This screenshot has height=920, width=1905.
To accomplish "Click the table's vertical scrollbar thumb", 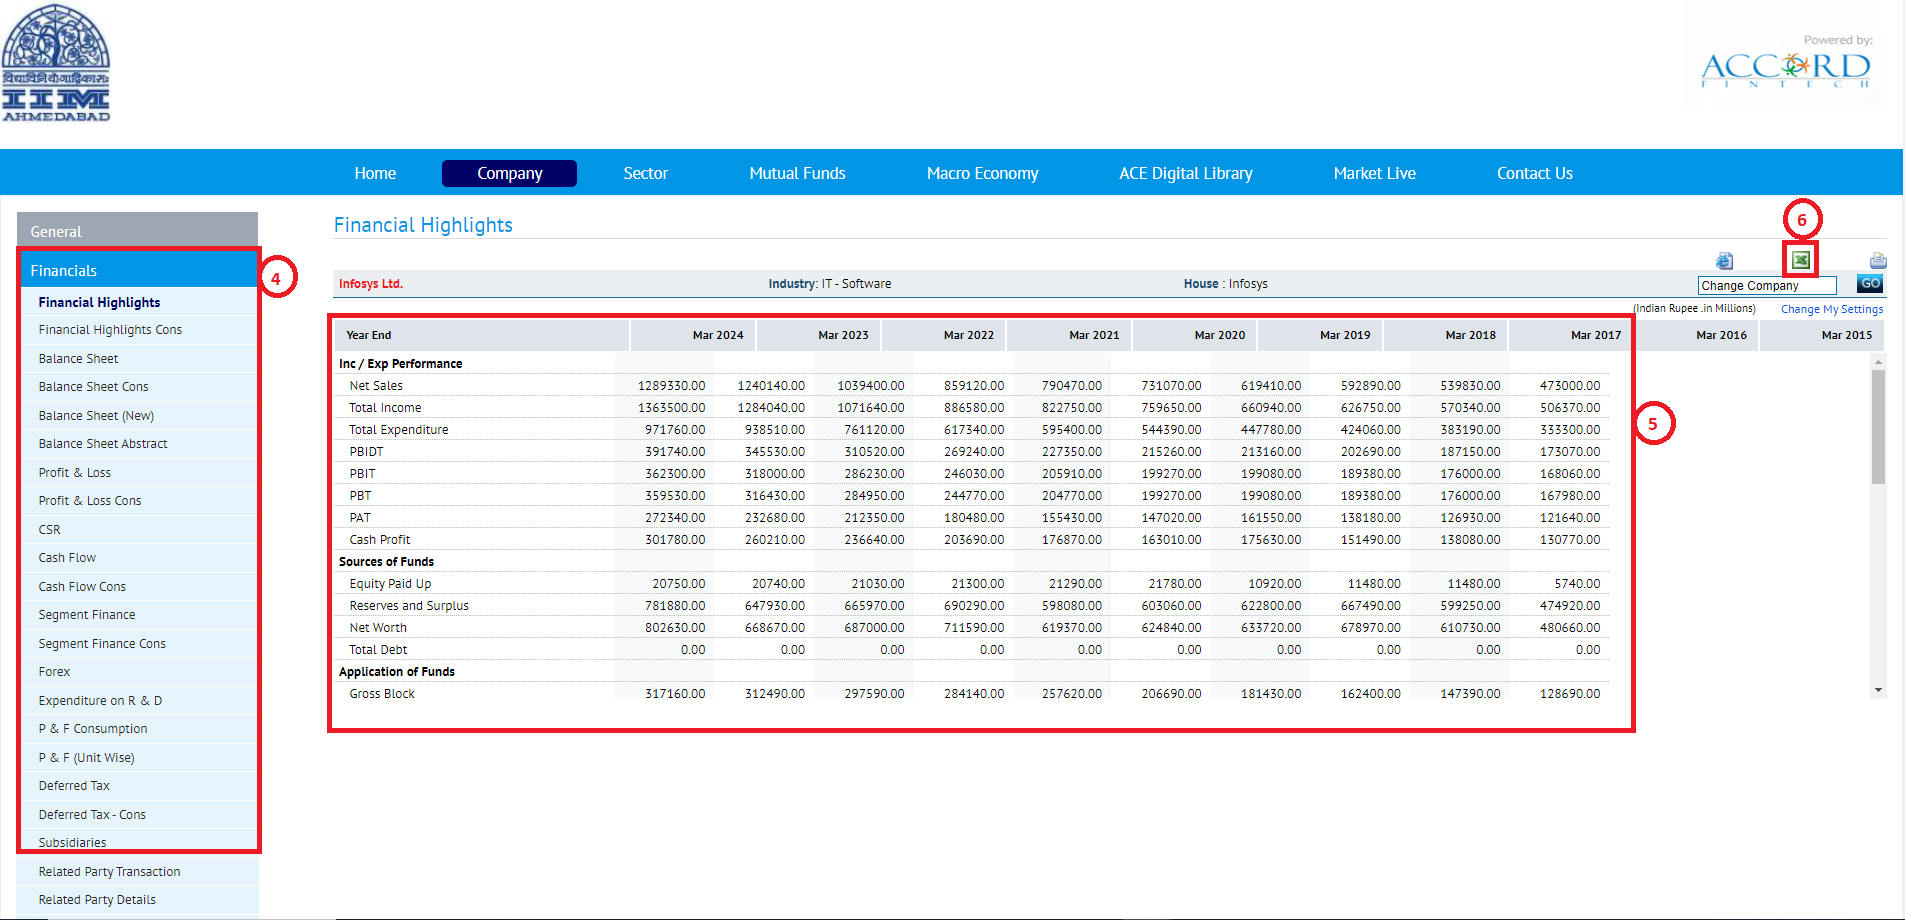I will tap(1878, 426).
